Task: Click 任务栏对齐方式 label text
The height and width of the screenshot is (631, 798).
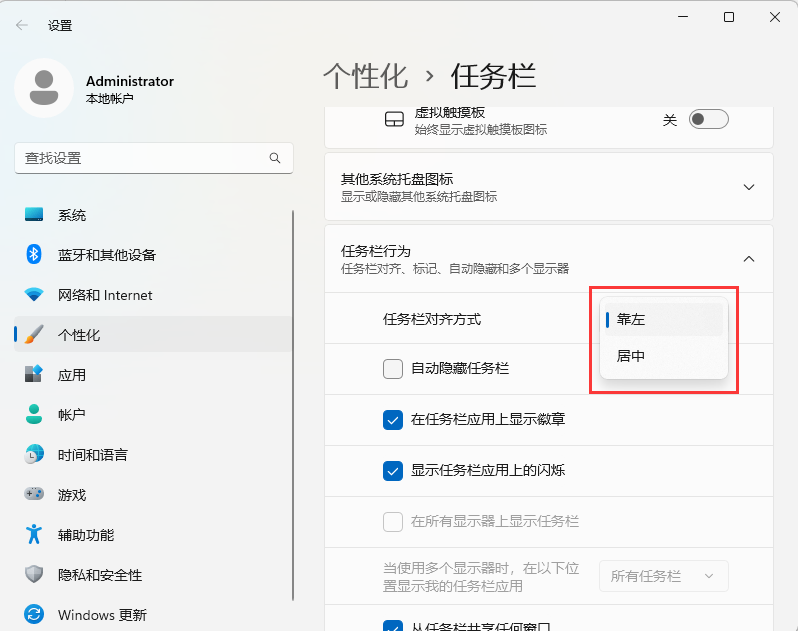Action: [432, 319]
